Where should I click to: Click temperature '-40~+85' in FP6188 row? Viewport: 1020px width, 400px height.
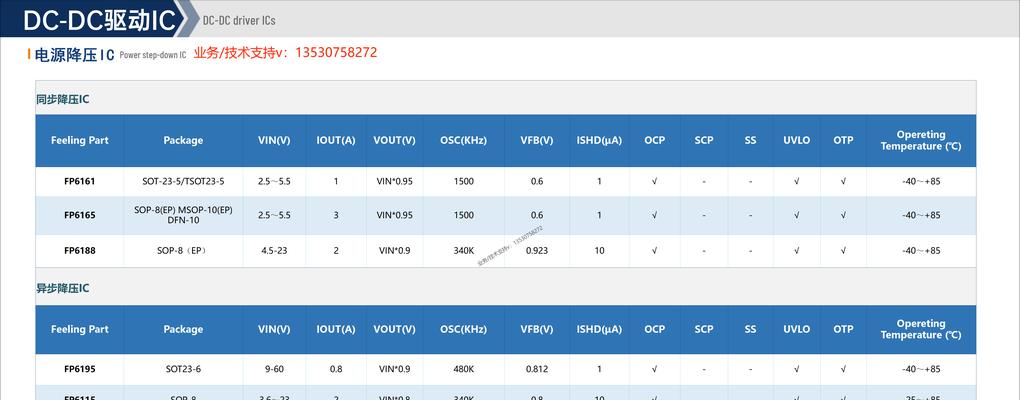(x=920, y=250)
